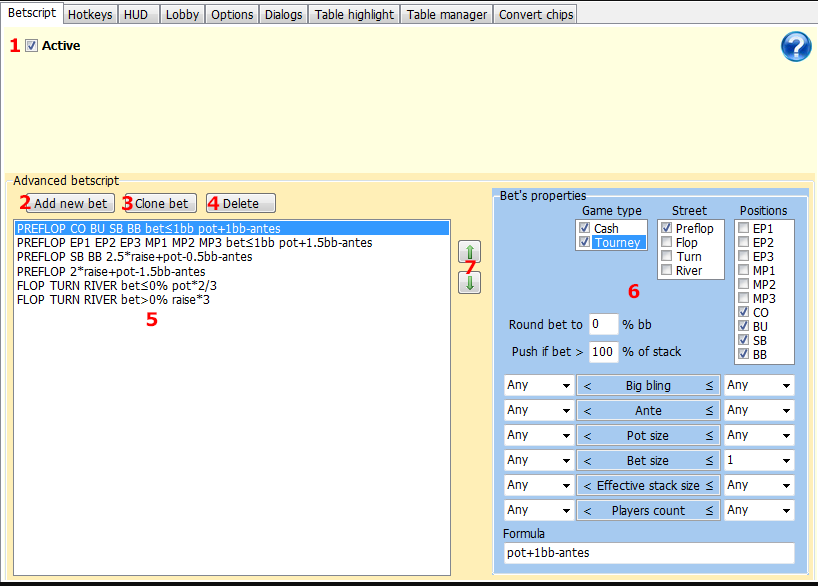This screenshot has width=818, height=586.
Task: Click the Round bet to input field
Action: point(603,324)
